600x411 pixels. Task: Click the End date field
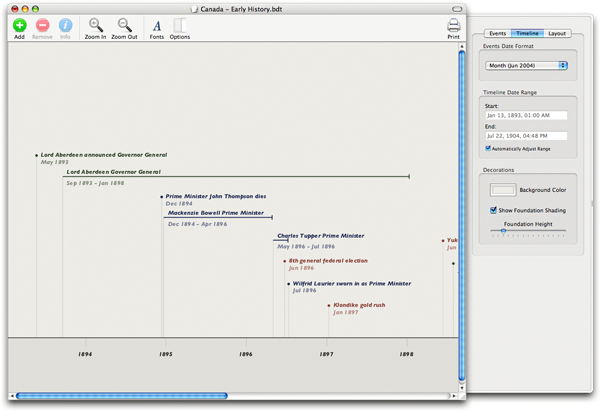click(x=526, y=136)
